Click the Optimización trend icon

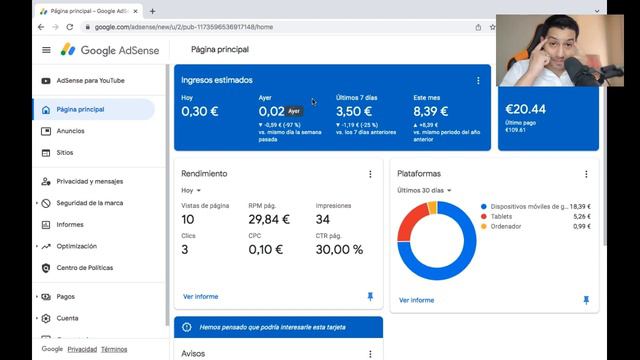46,246
